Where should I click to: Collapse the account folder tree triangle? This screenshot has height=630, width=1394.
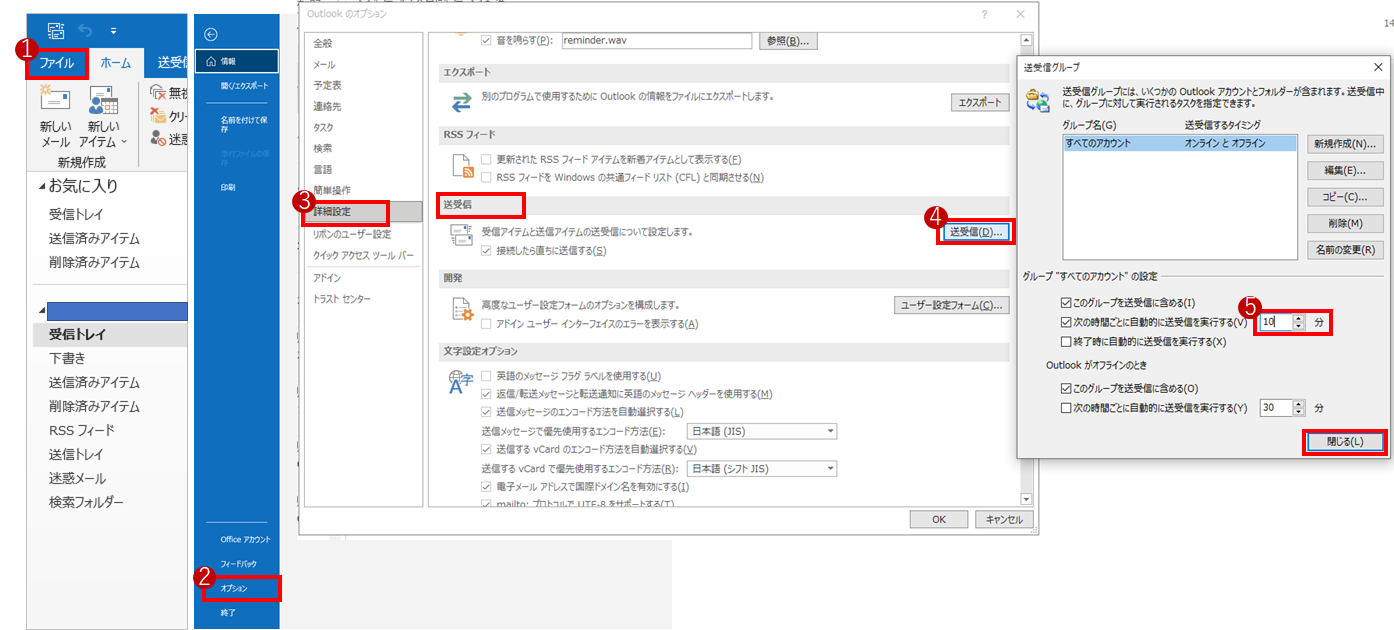(x=42, y=311)
